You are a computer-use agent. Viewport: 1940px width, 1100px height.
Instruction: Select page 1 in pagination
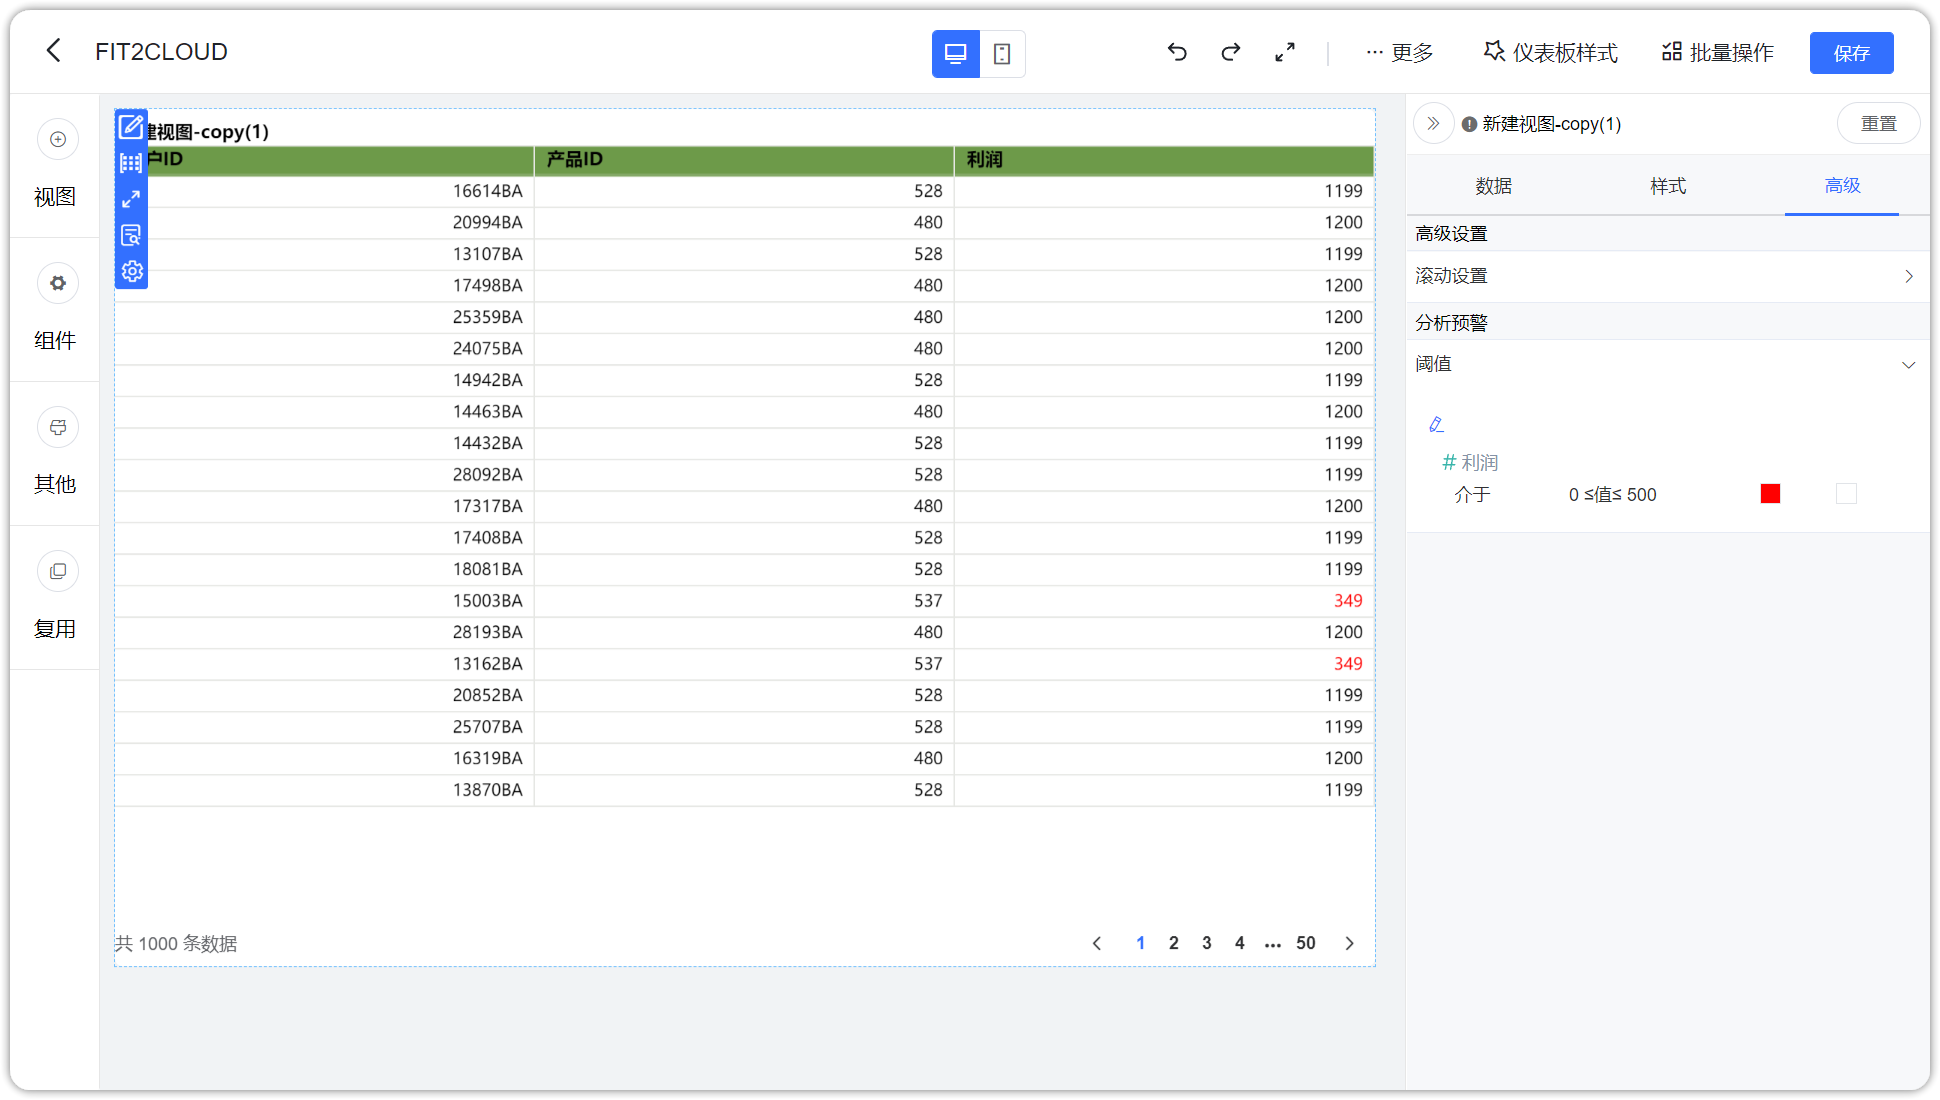(x=1140, y=943)
